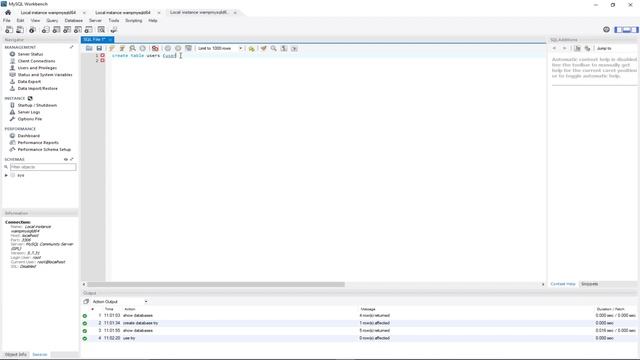Open the Database menu
The width and height of the screenshot is (640, 360).
pyautogui.click(x=73, y=20)
